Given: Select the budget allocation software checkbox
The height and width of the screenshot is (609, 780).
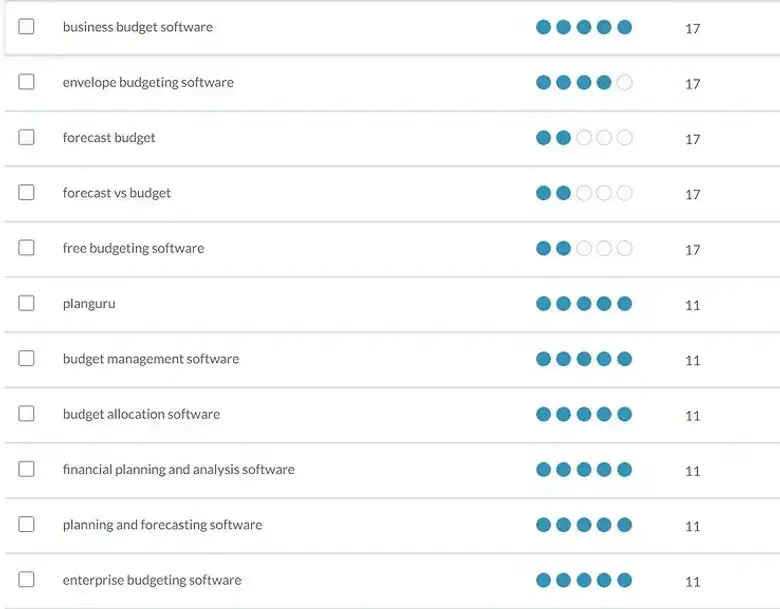Looking at the screenshot, I should [x=26, y=414].
